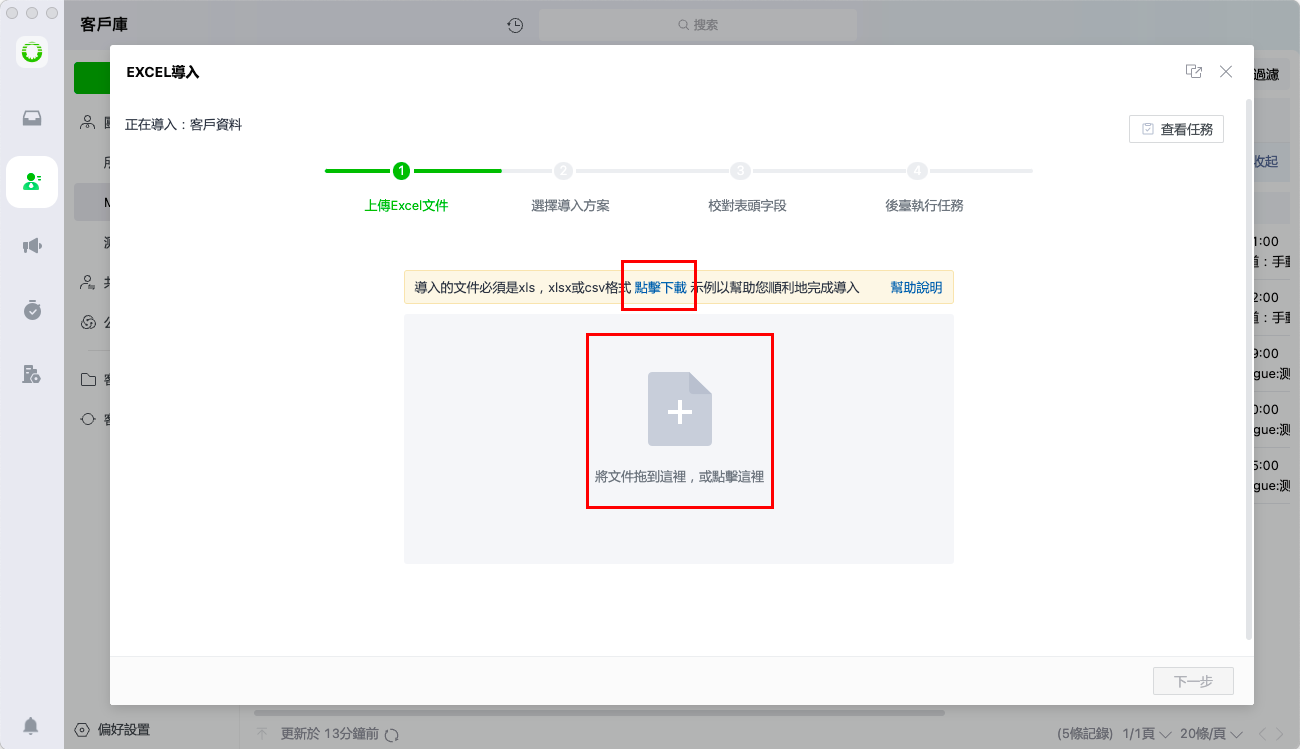Click the building add sidebar icon
The height and width of the screenshot is (749, 1300).
click(32, 374)
